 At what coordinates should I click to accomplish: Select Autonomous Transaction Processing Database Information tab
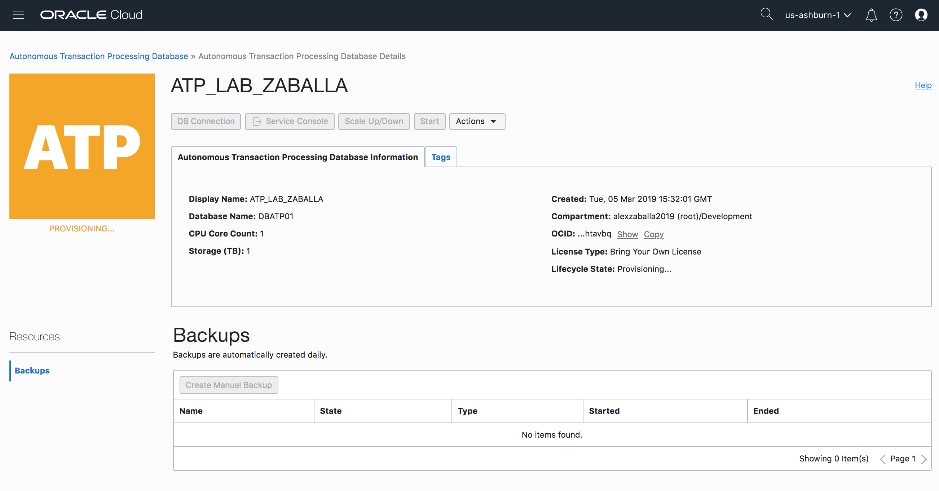coord(298,157)
